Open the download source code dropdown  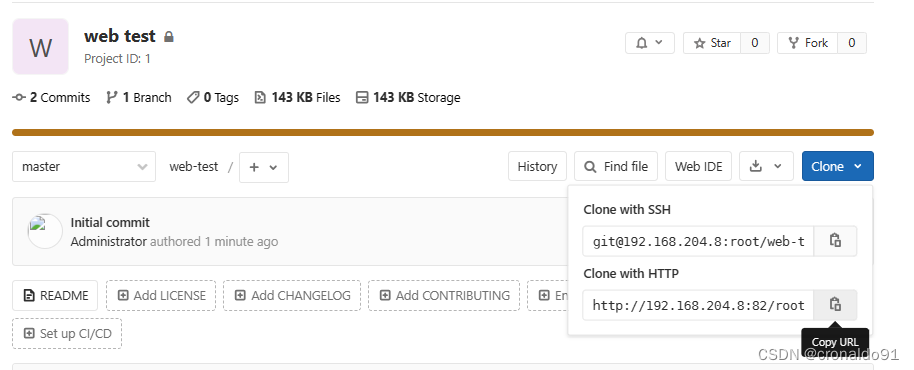[766, 167]
